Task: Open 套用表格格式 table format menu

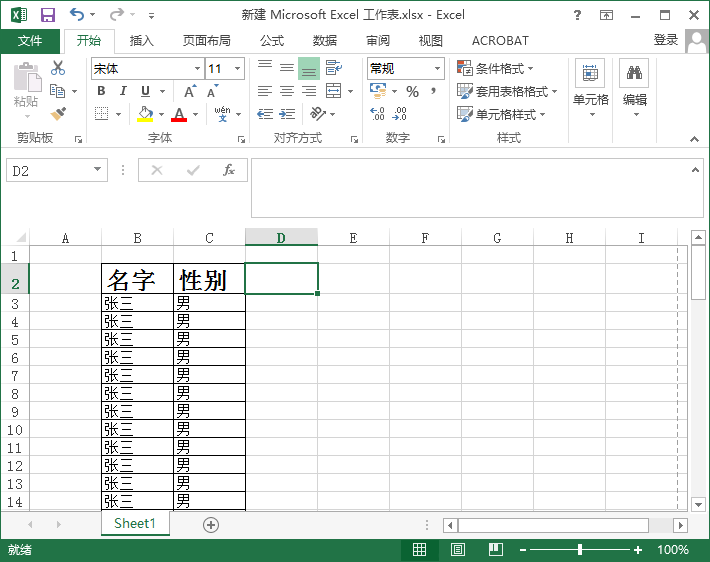Action: point(507,91)
